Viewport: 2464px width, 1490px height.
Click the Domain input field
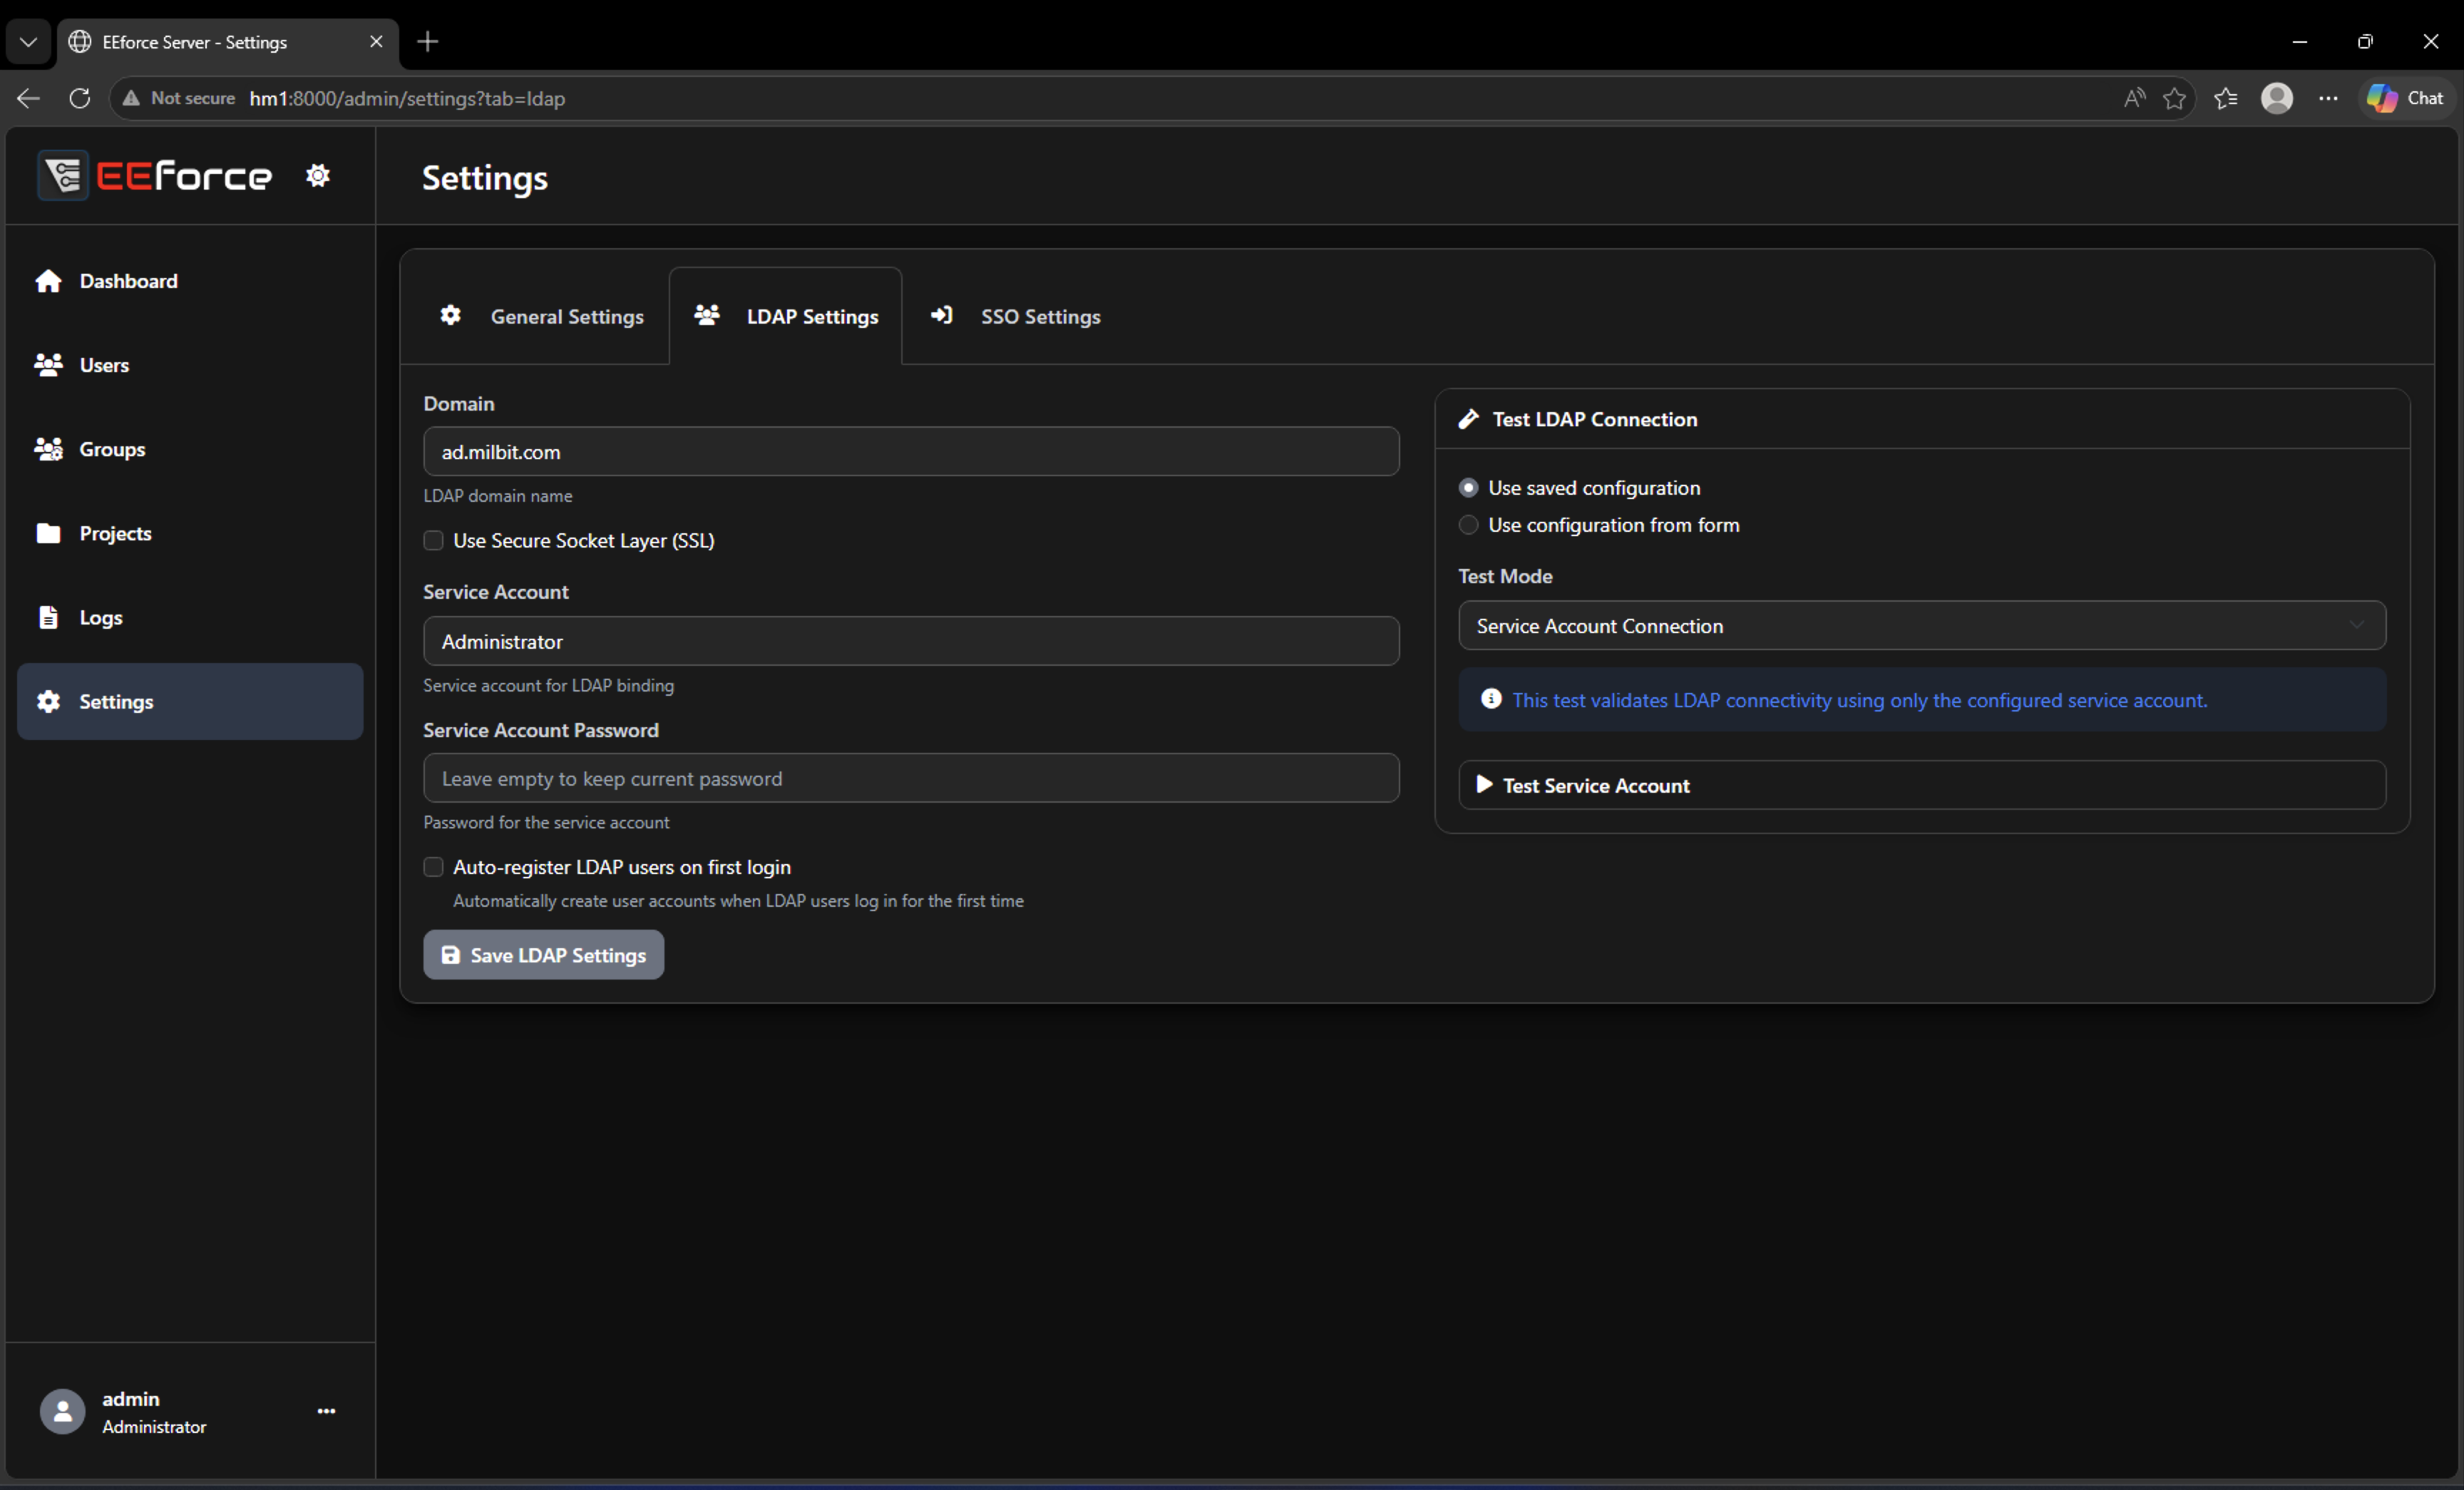coord(911,452)
